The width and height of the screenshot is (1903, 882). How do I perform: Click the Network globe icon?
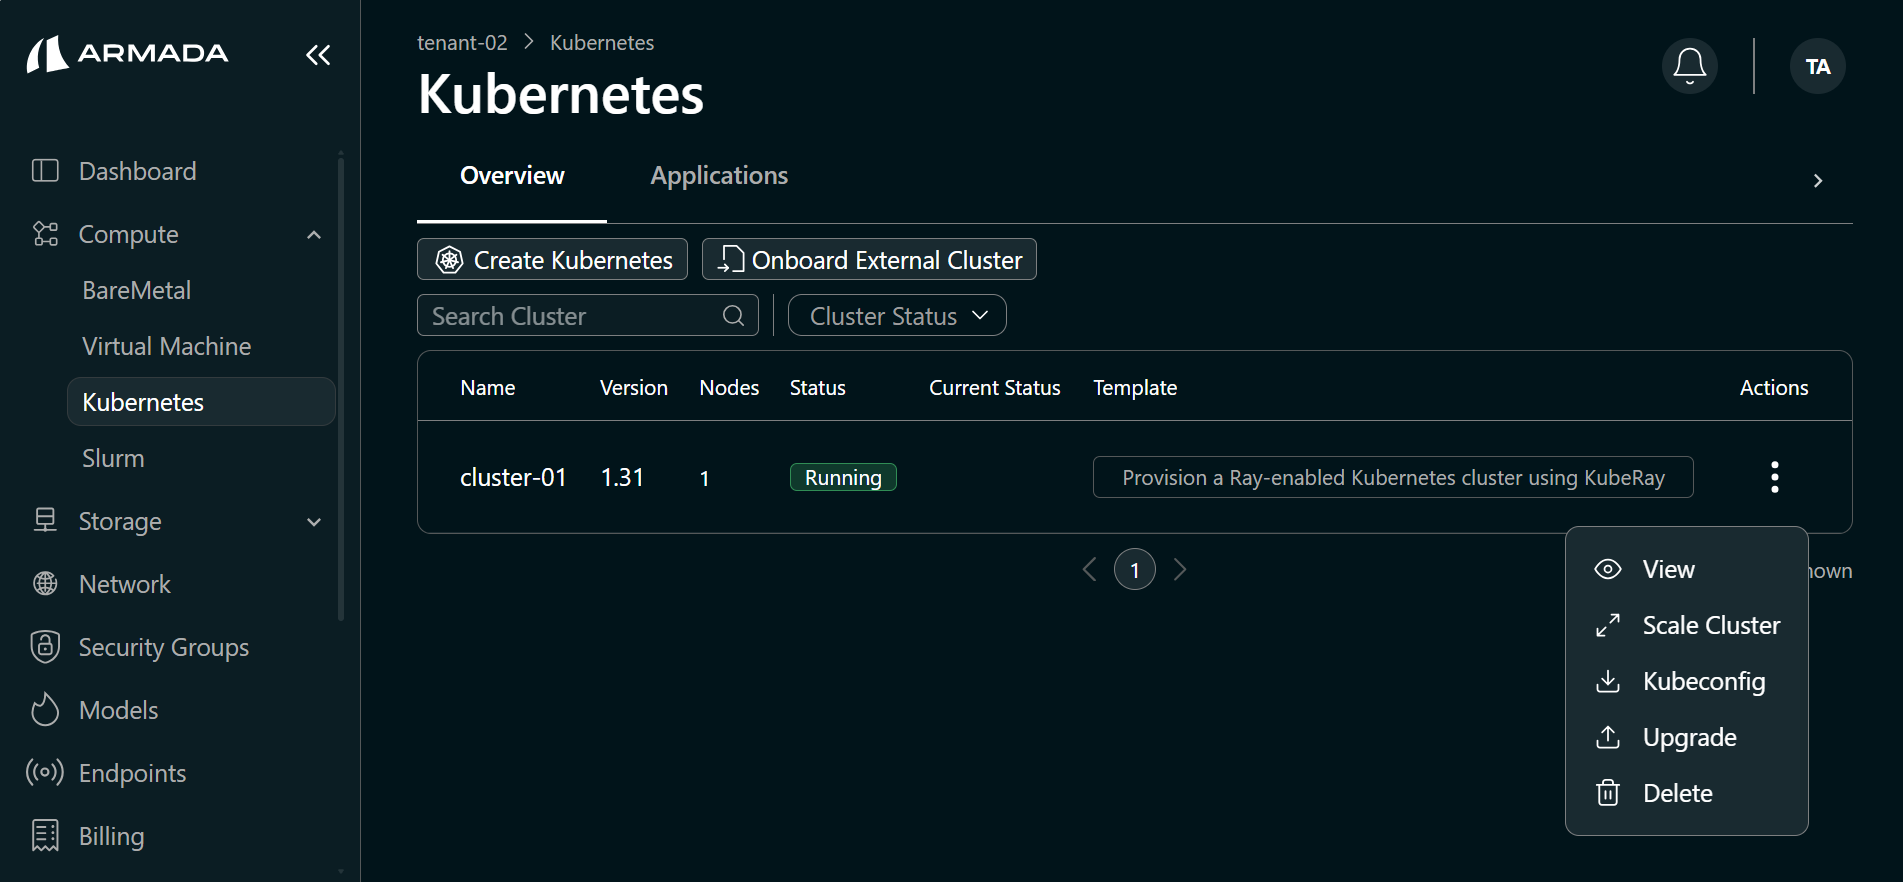(x=45, y=584)
